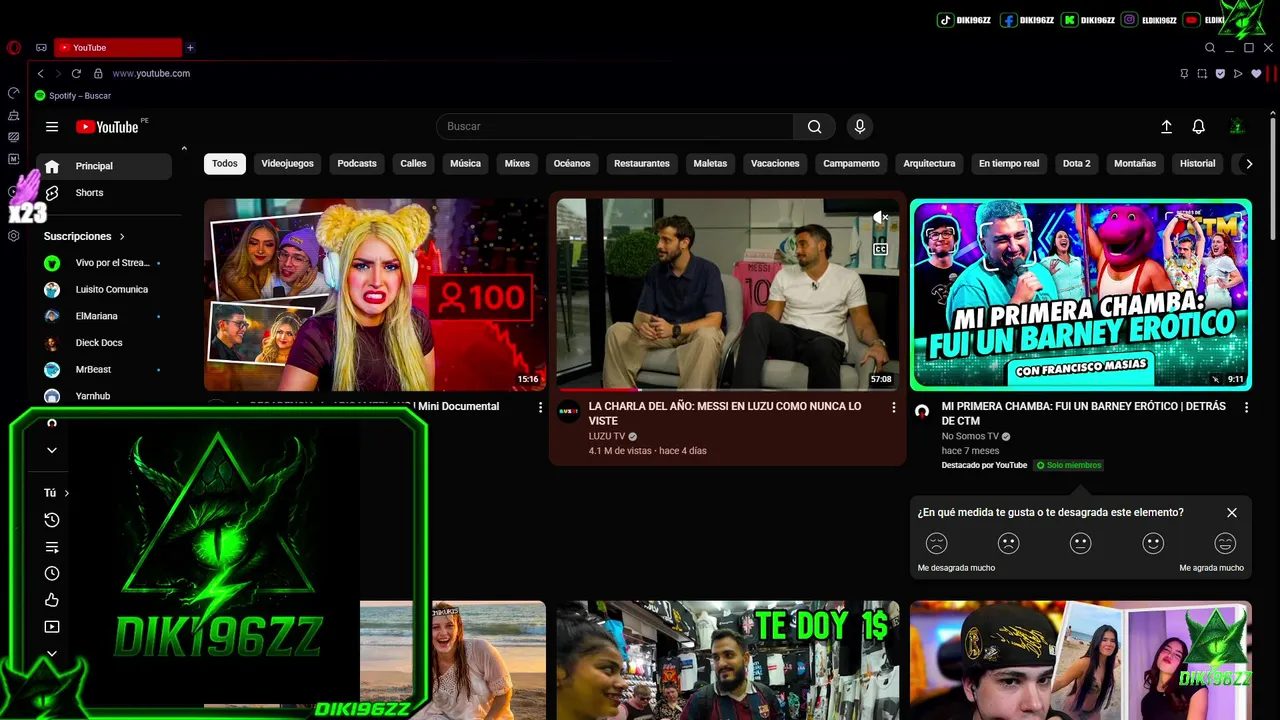Screen dimensions: 1280x720
Task: Open options menu for LA CHARLA DEL AÑO video
Action: (x=894, y=407)
